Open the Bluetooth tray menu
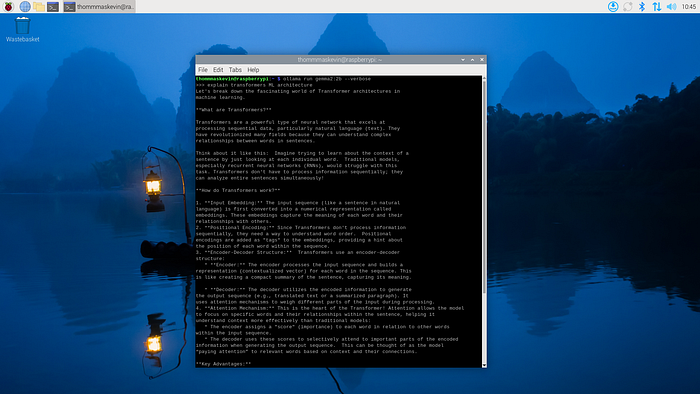 pyautogui.click(x=642, y=6)
